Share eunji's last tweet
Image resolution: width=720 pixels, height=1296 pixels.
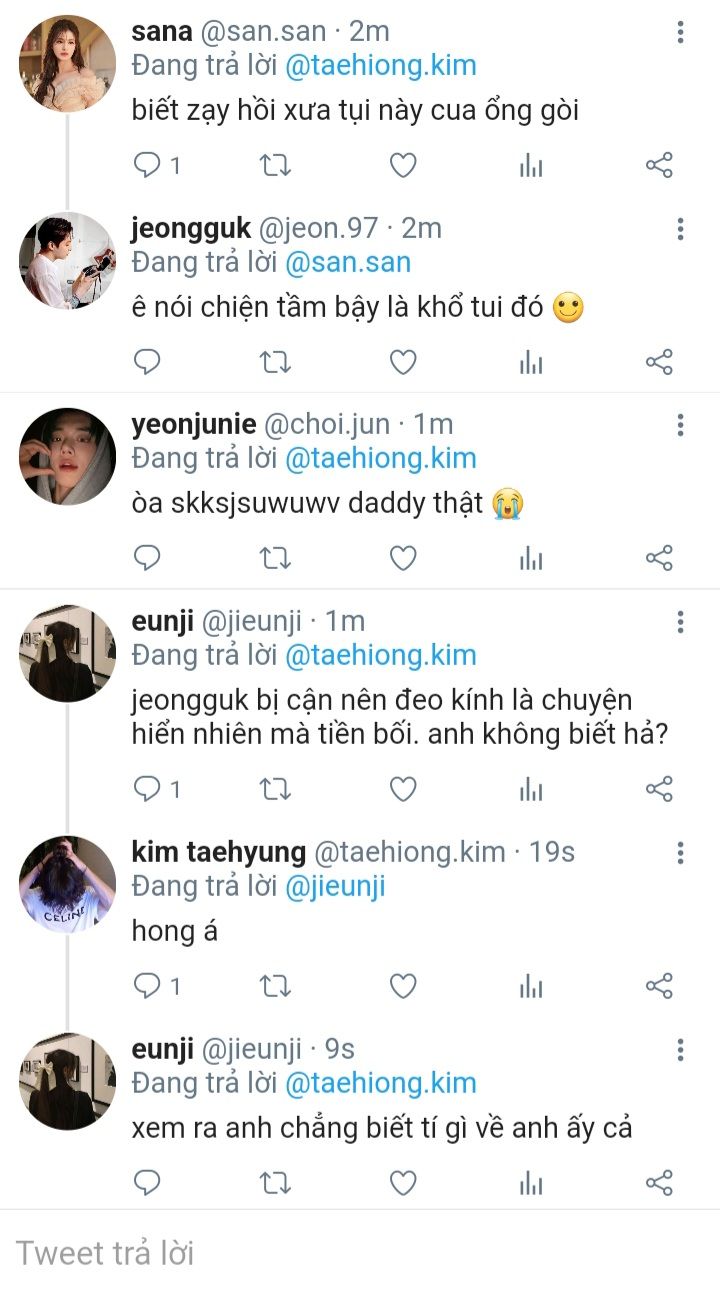659,1184
